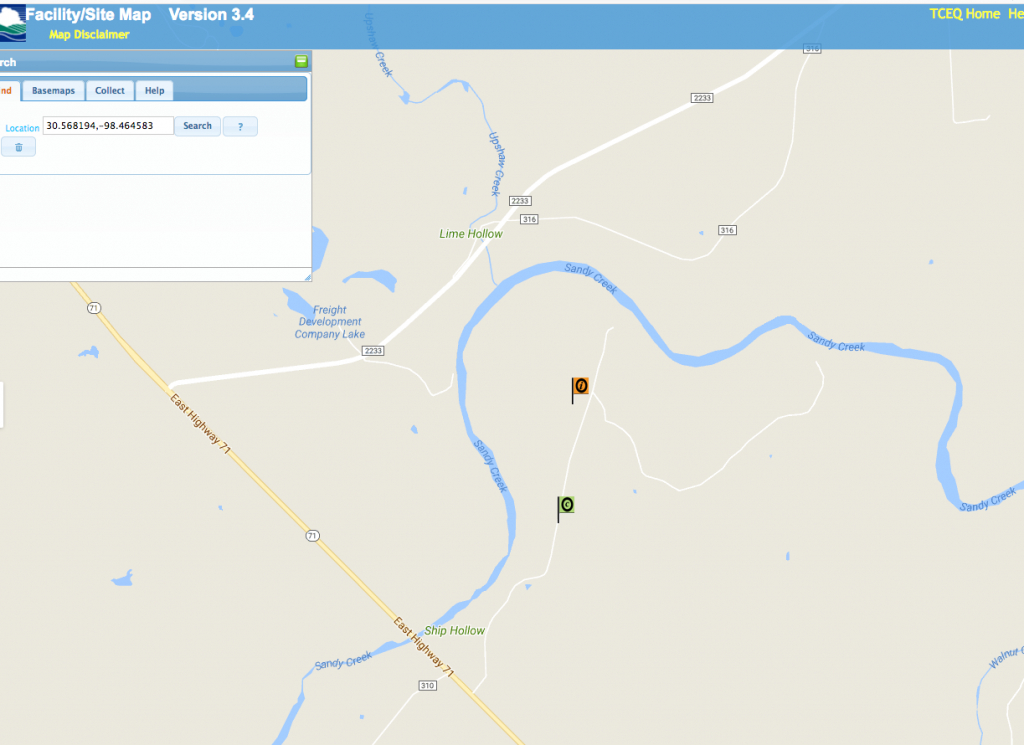Click the Ship Hollow map label
This screenshot has width=1024, height=745.
454,631
